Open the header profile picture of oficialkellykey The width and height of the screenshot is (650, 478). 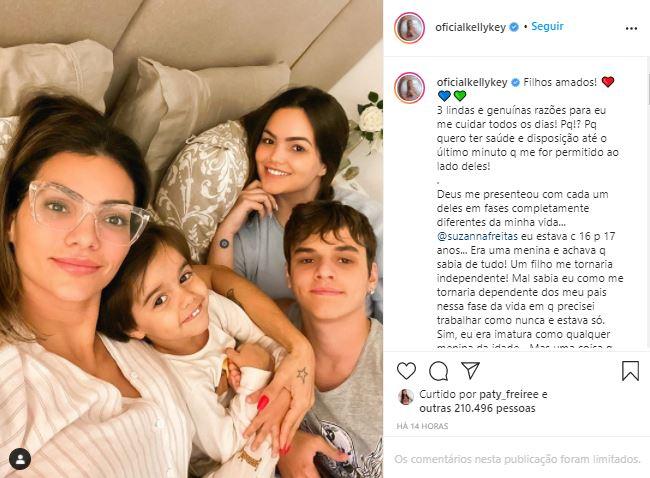[410, 28]
